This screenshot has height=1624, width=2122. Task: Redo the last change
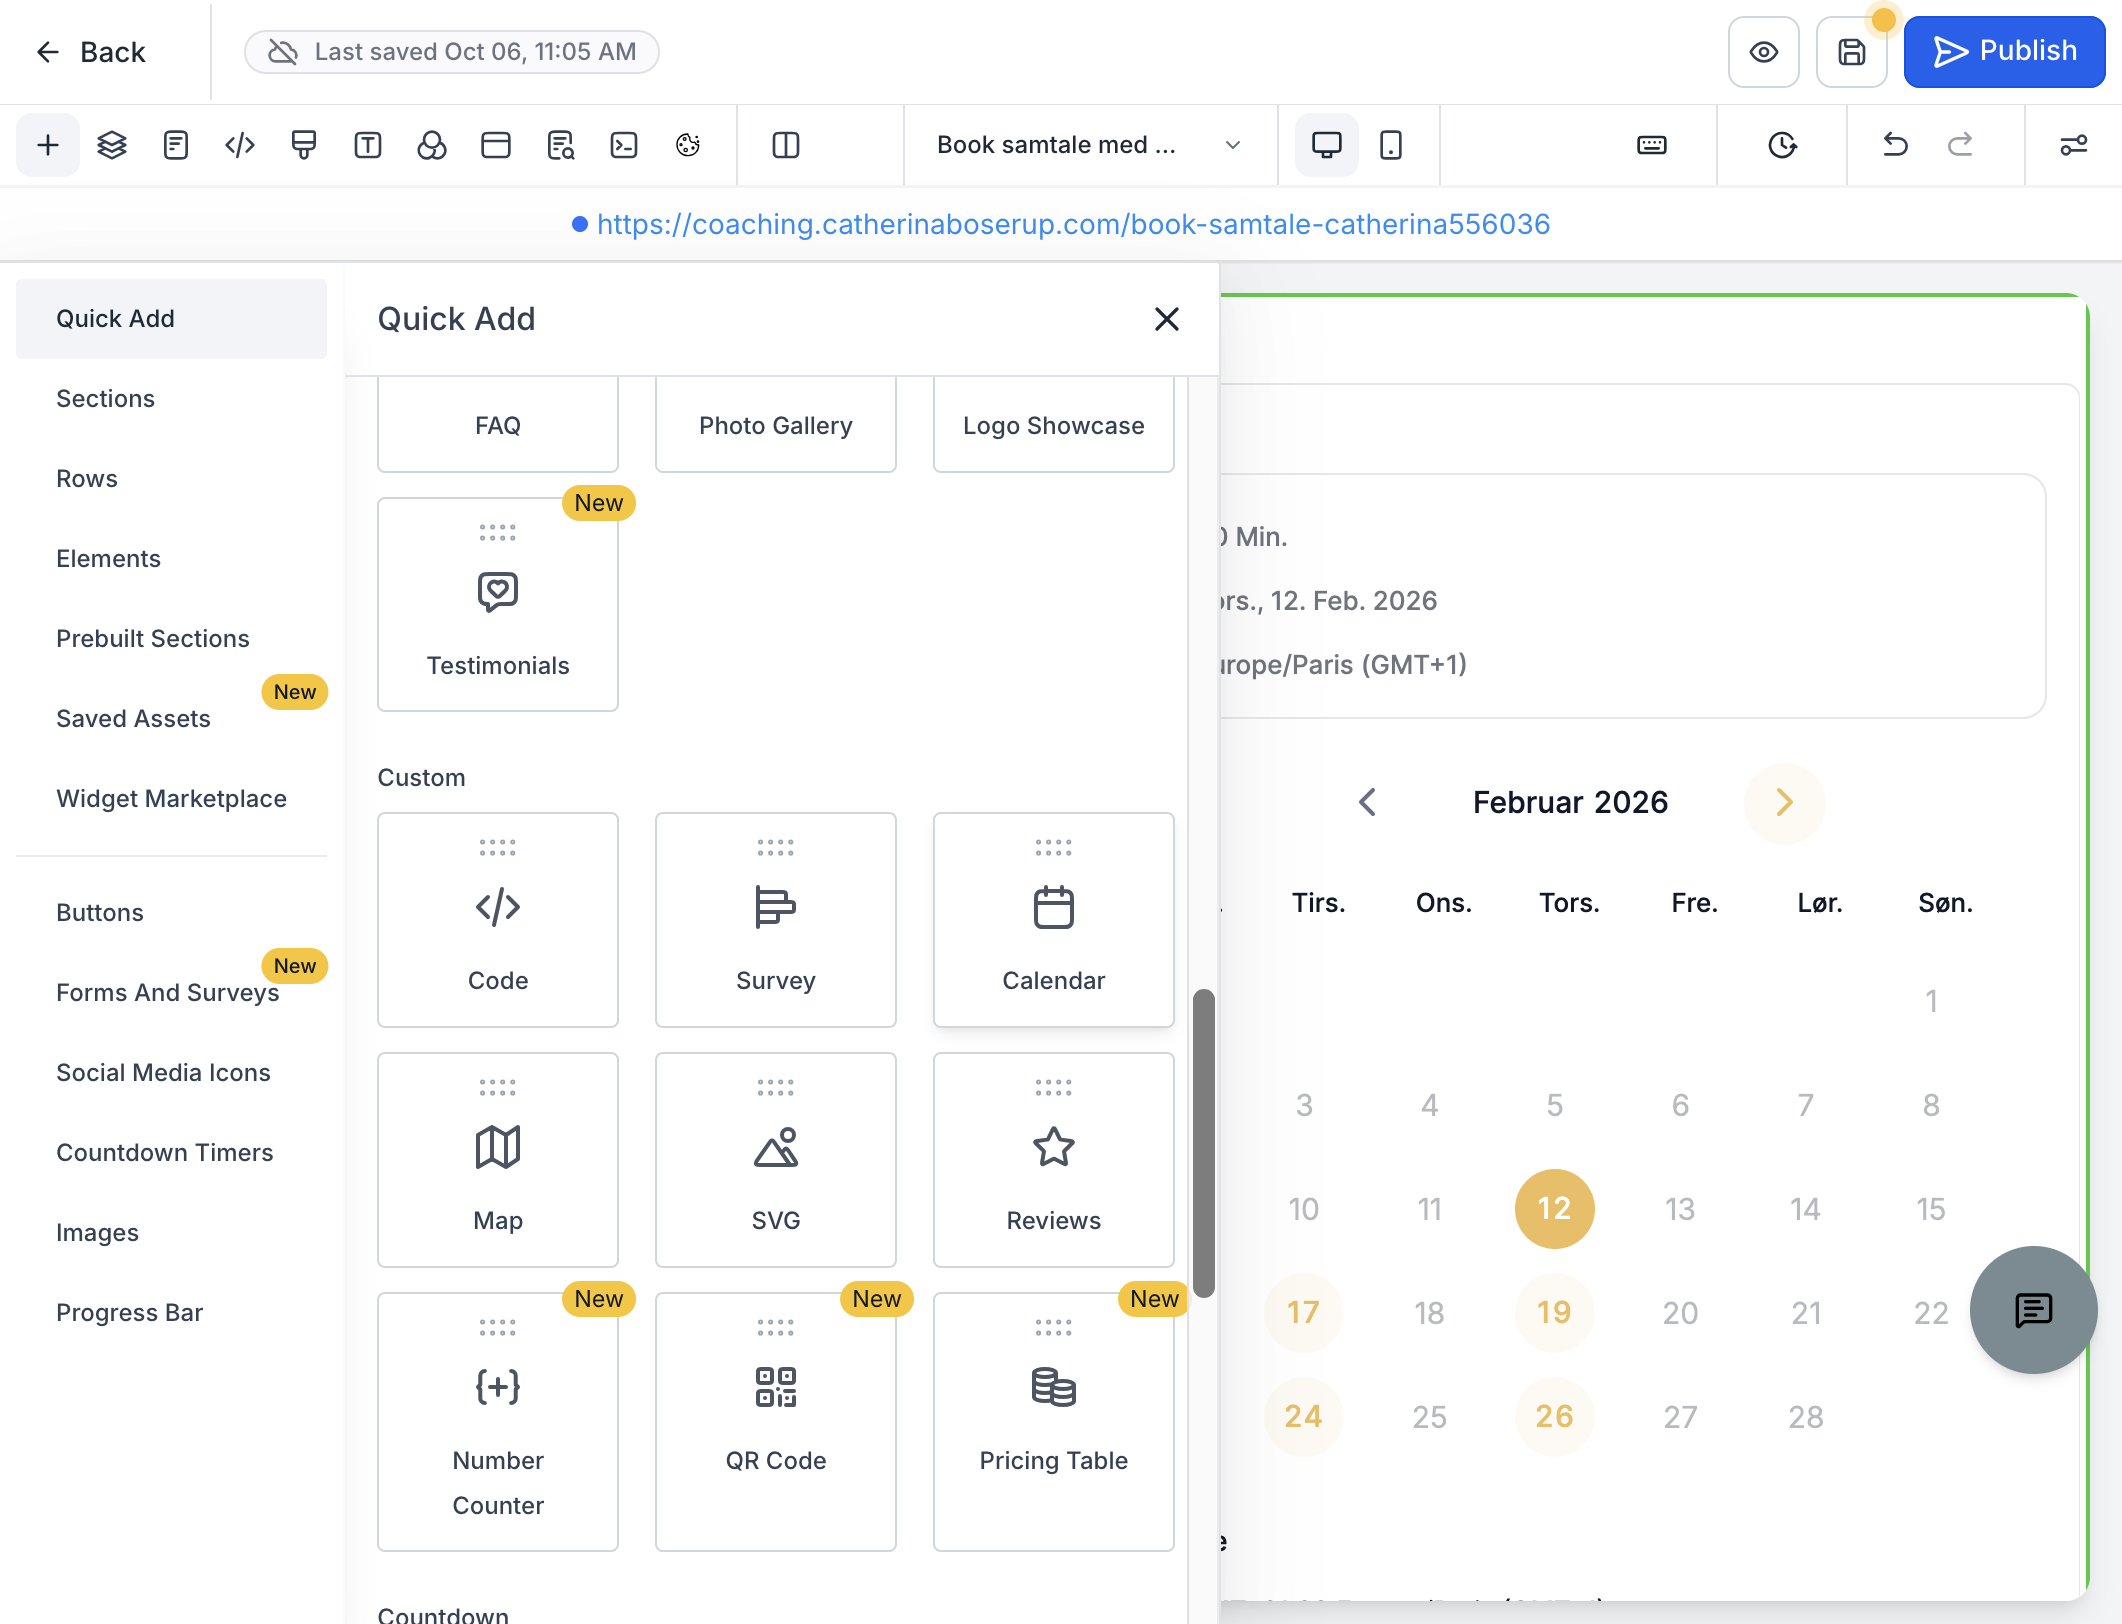tap(1960, 145)
